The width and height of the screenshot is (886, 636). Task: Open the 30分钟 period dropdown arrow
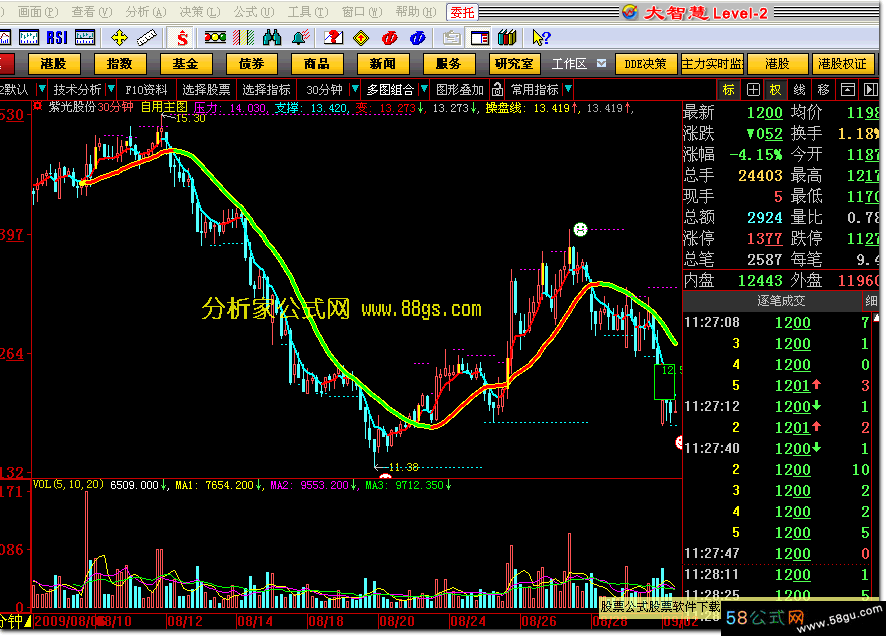pyautogui.click(x=355, y=89)
